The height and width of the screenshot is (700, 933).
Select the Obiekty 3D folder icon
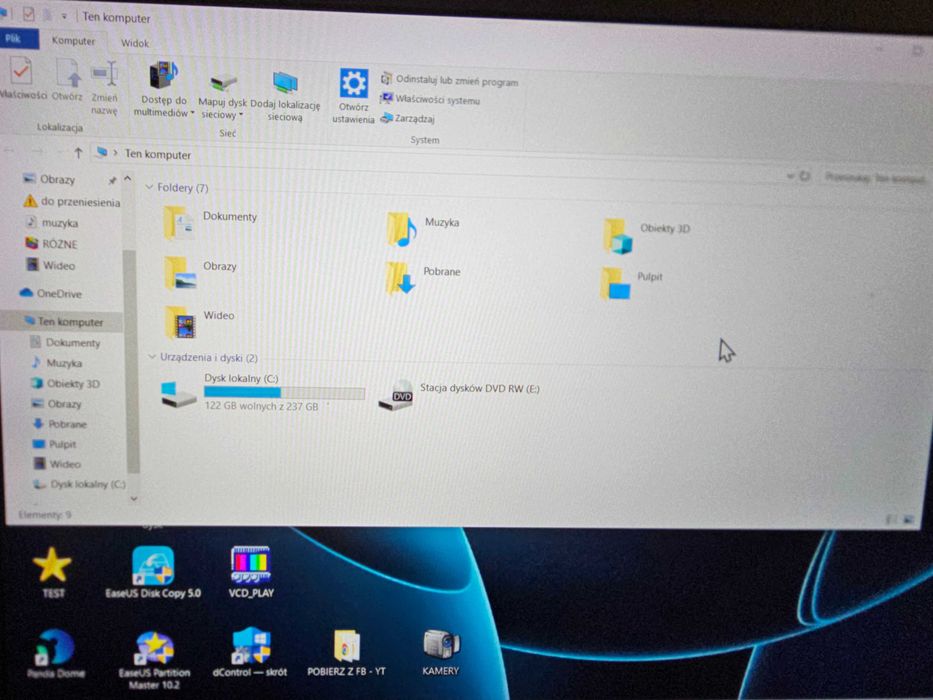(x=618, y=235)
